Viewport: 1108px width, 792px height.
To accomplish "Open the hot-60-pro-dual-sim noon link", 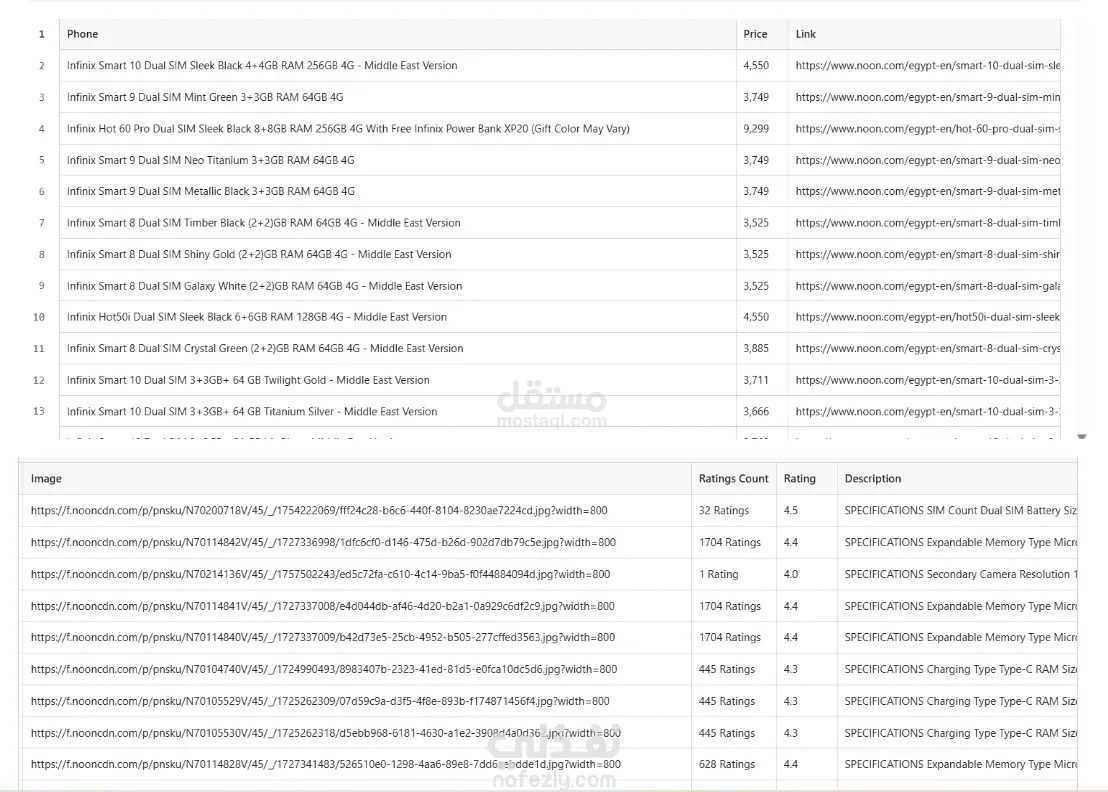I will click(x=927, y=129).
